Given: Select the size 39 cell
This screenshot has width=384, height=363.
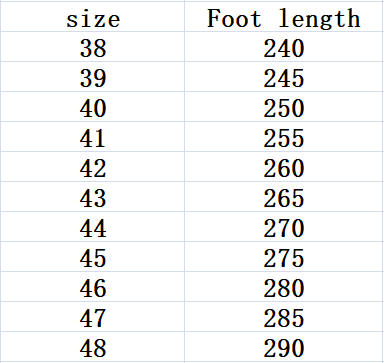Looking at the screenshot, I should 93,77.
